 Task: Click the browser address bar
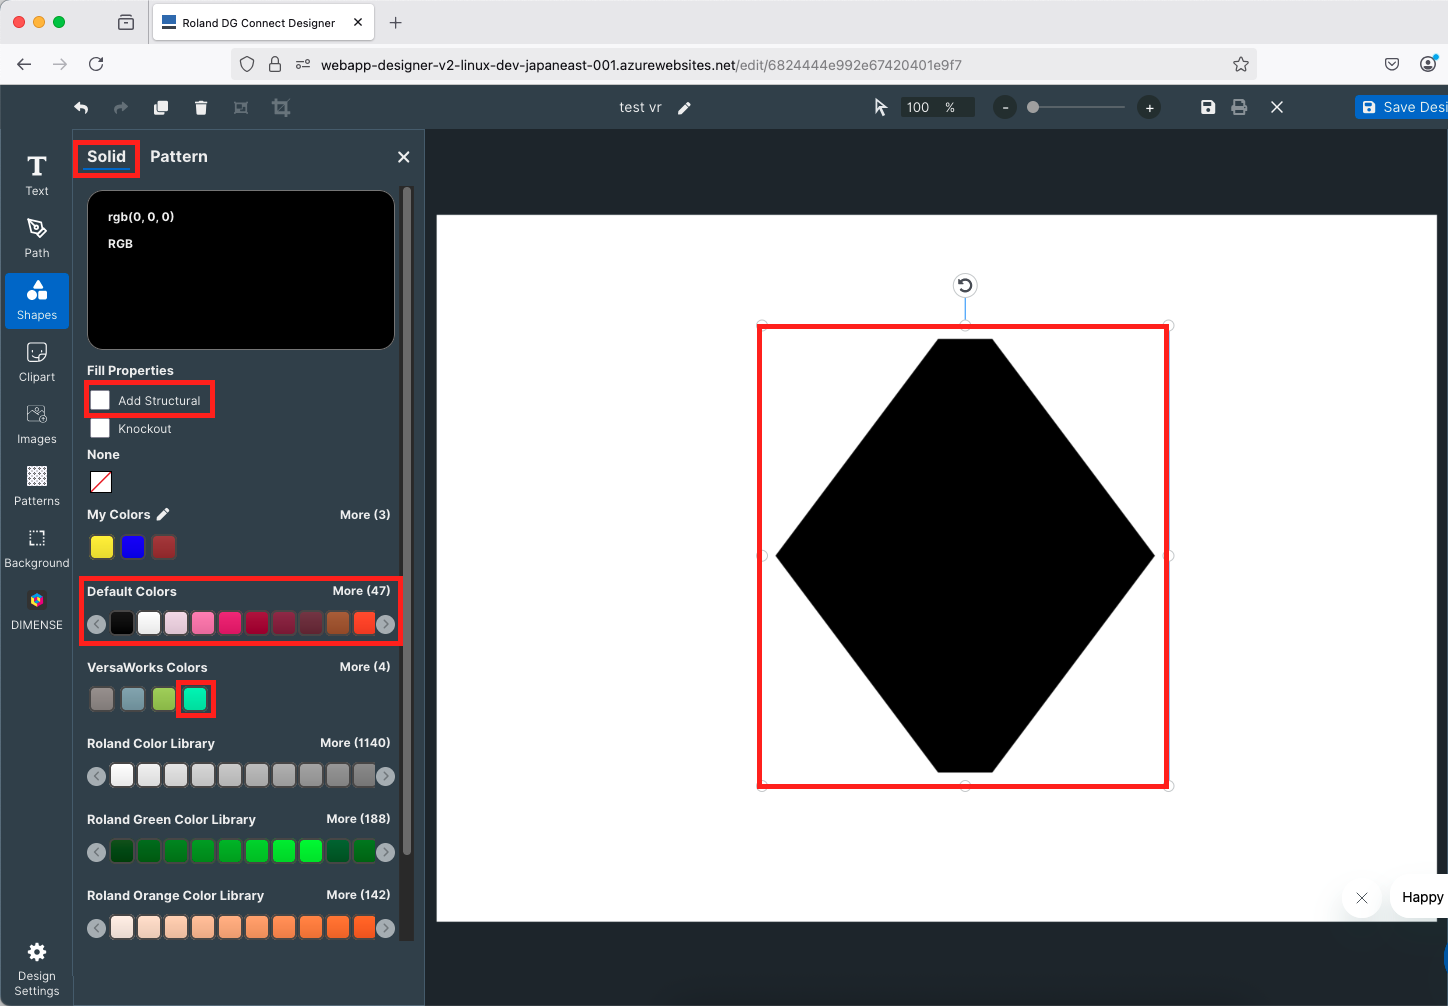742,64
